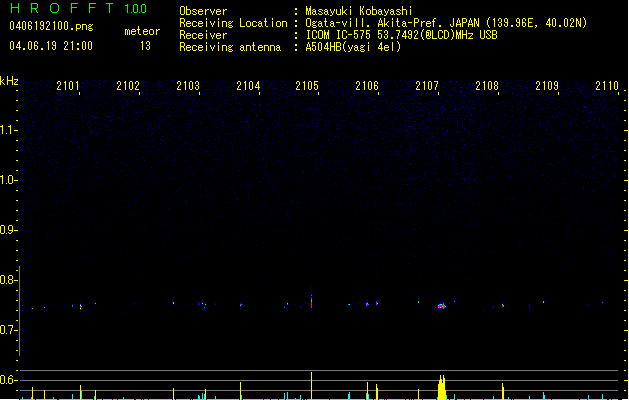Click the 1.0 kHz frequency tick
Viewport: 629px width, 400px height.
(x=8, y=180)
